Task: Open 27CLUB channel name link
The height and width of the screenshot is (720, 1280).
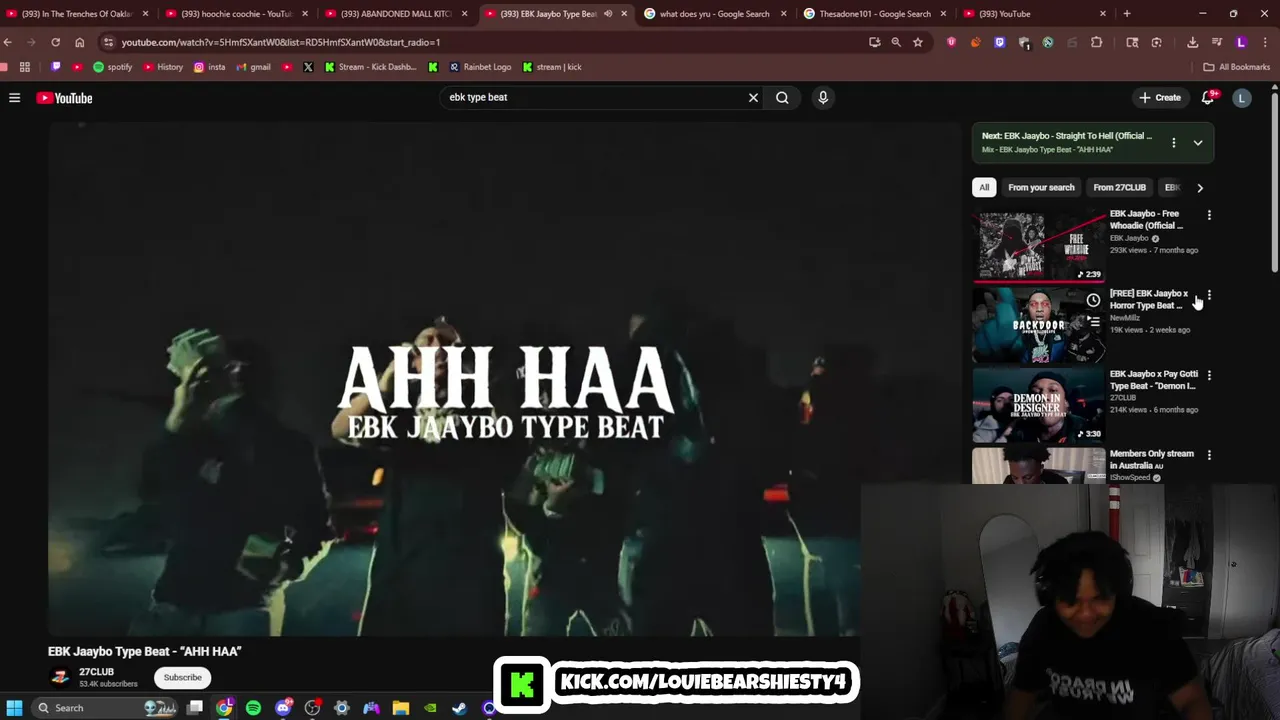Action: tap(96, 672)
